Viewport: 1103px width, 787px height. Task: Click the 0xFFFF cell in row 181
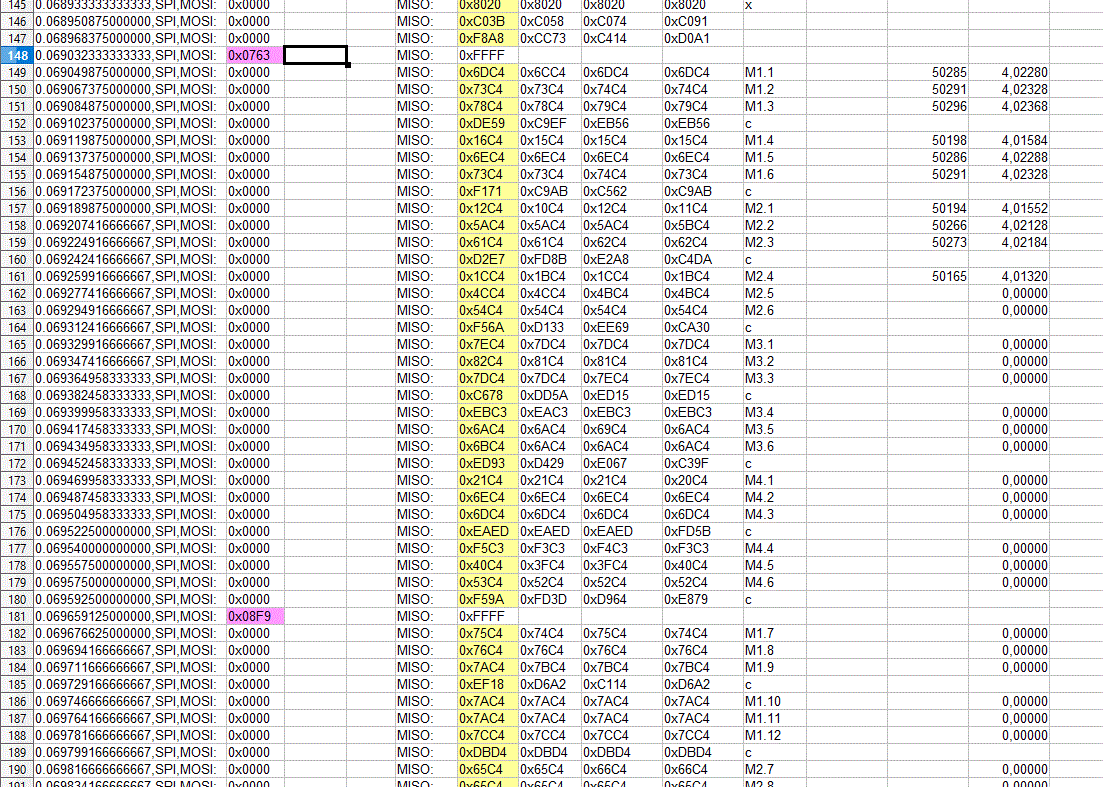click(486, 617)
